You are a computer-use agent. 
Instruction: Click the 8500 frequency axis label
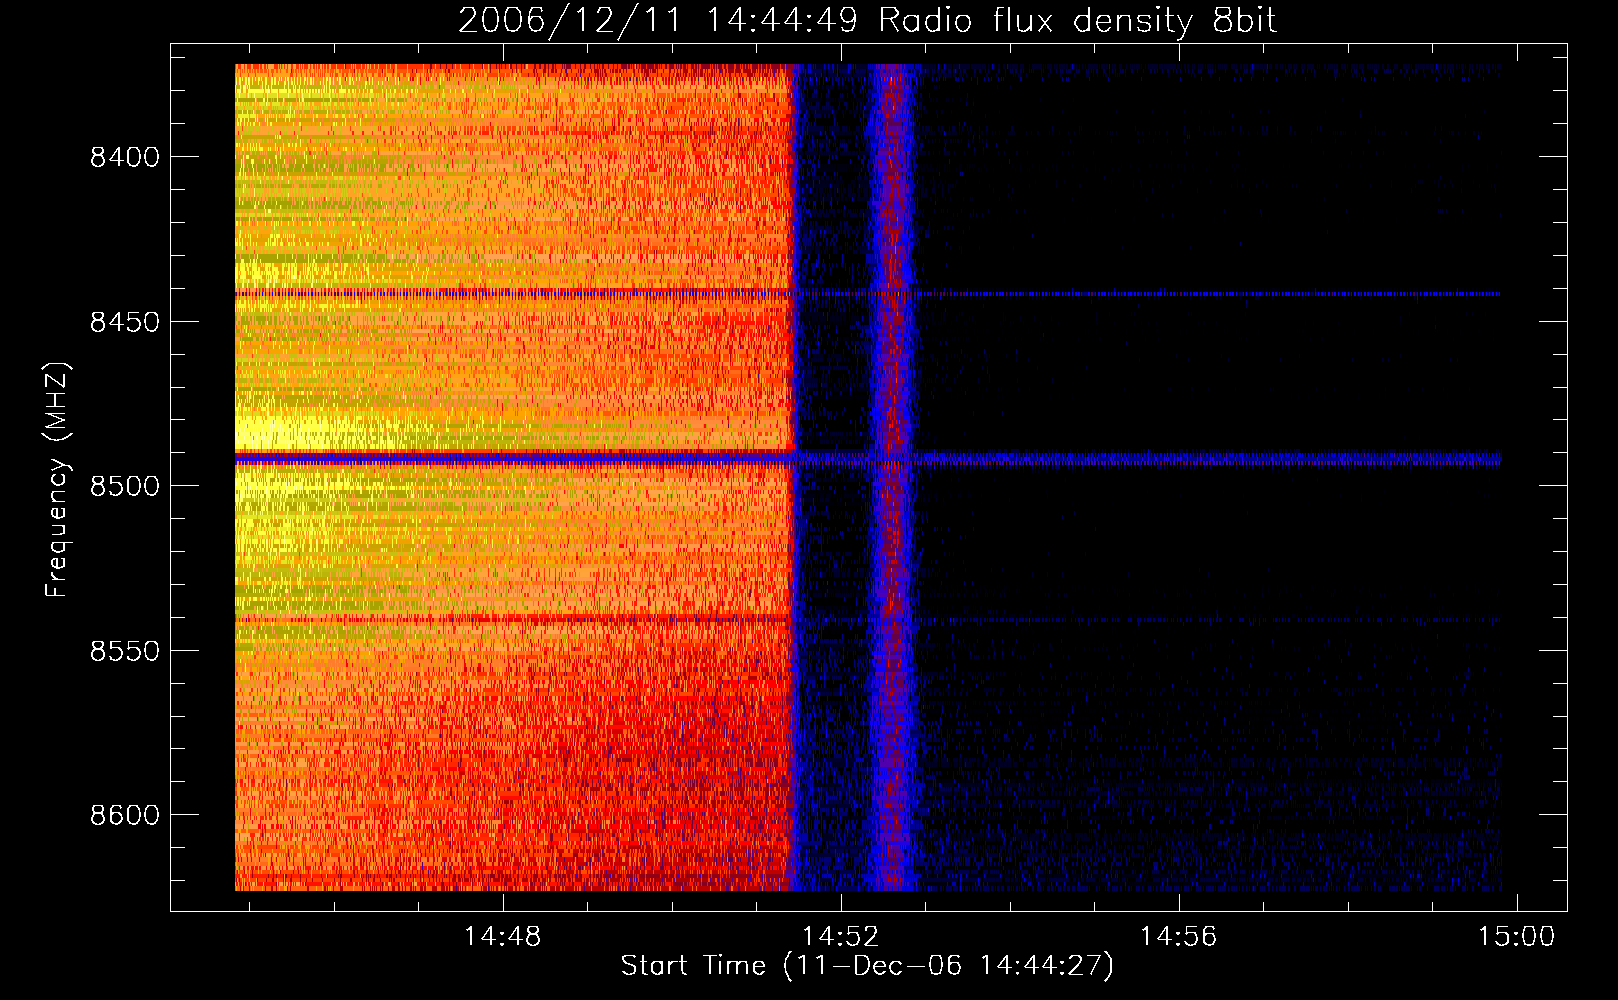(x=125, y=486)
